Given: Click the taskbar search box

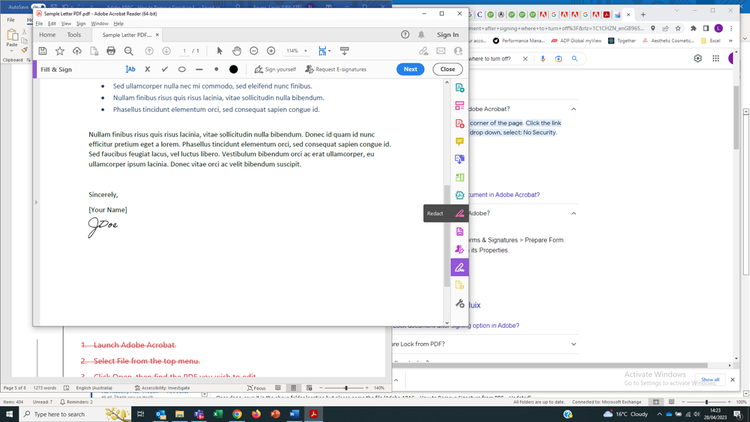Looking at the screenshot, I should [76, 414].
